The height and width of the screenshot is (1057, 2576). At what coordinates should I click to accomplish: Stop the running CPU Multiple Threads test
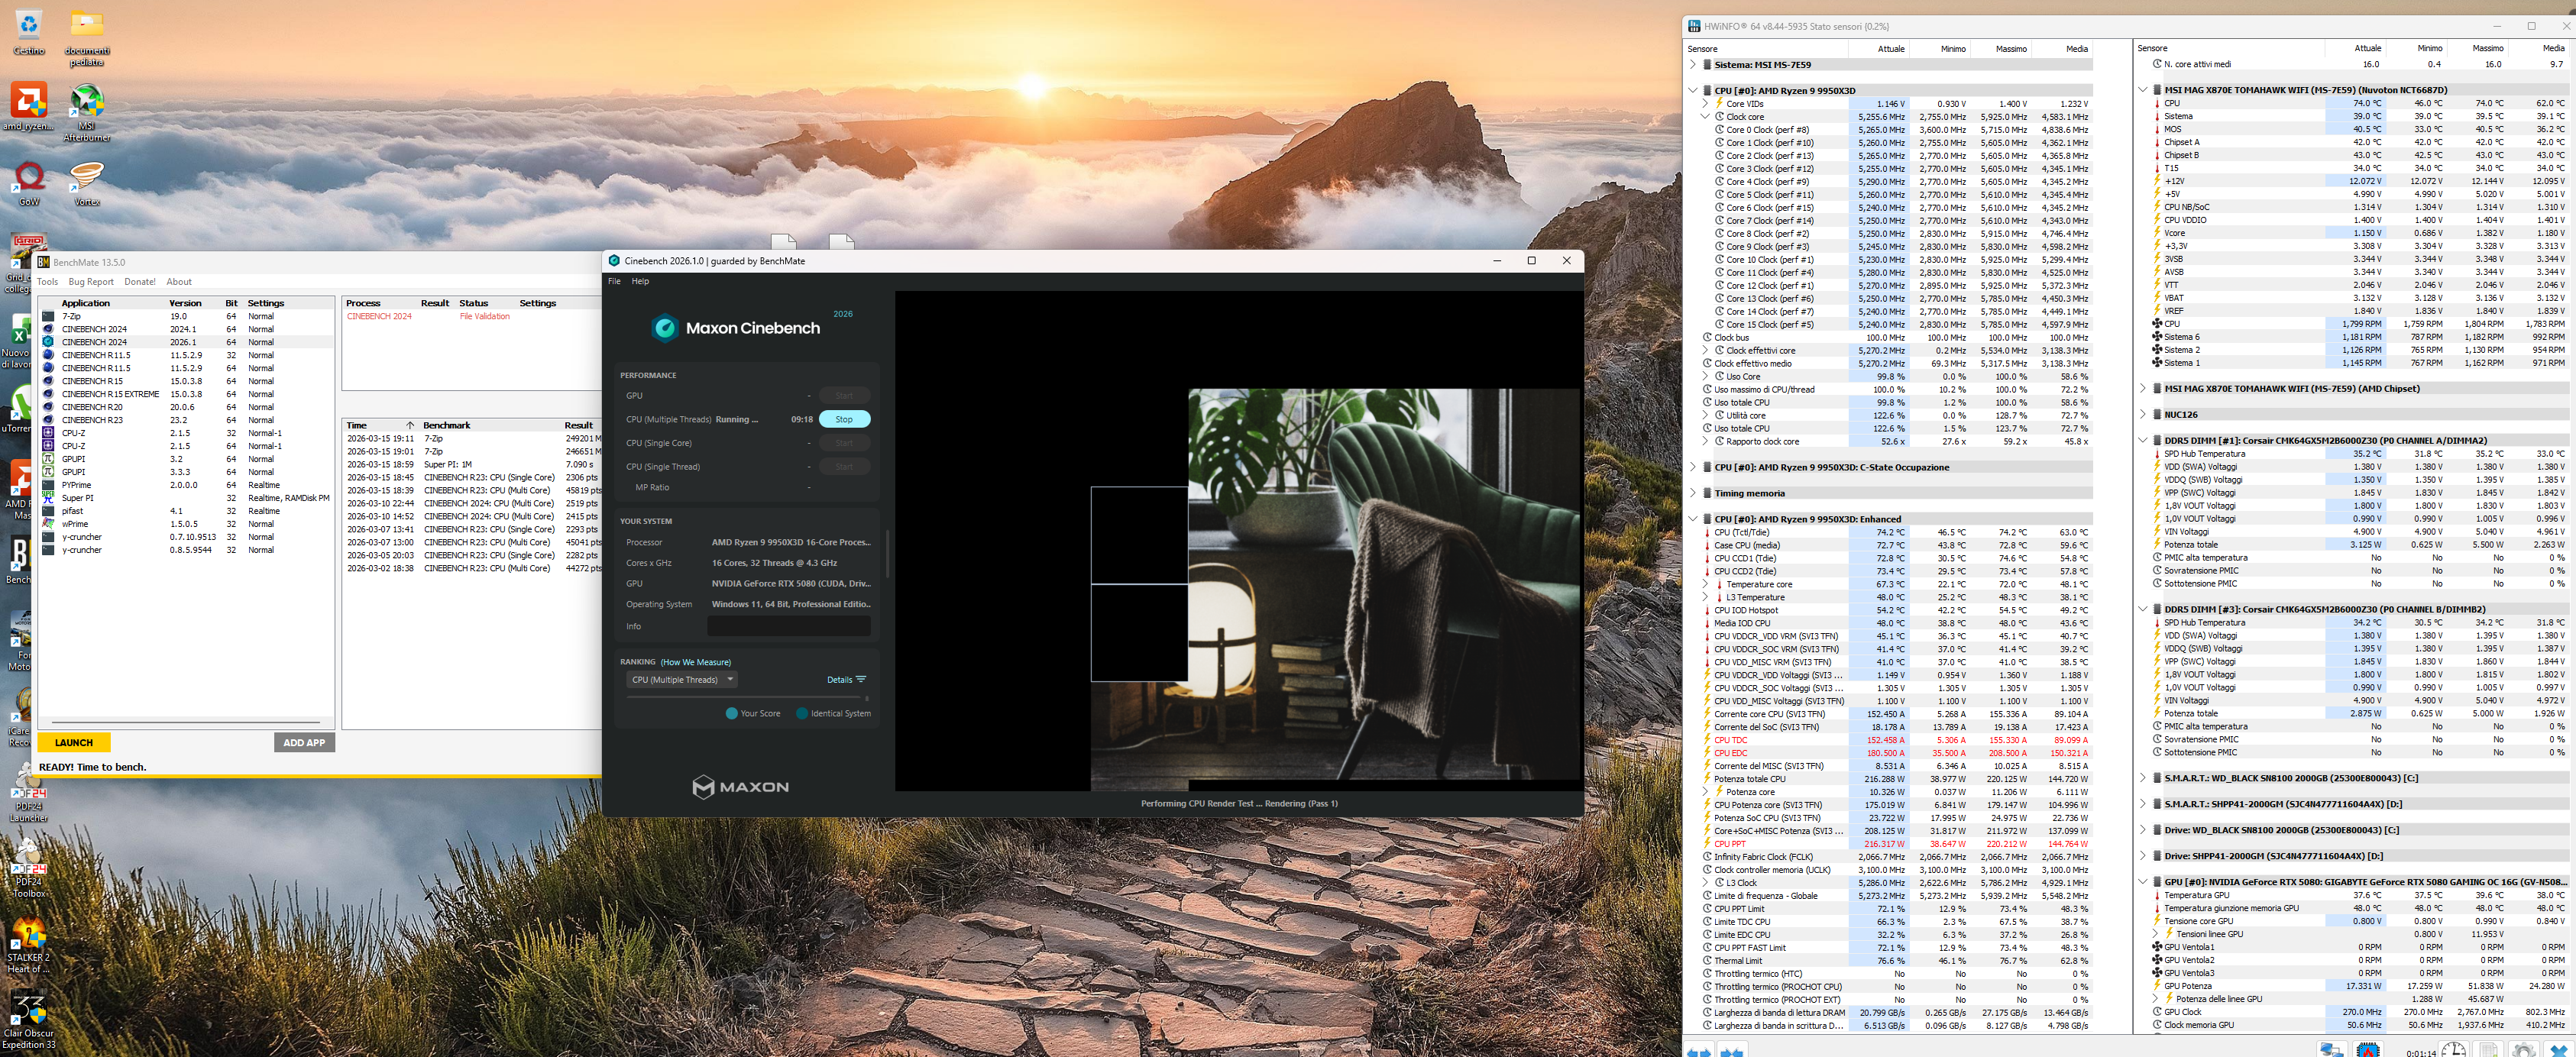(844, 419)
